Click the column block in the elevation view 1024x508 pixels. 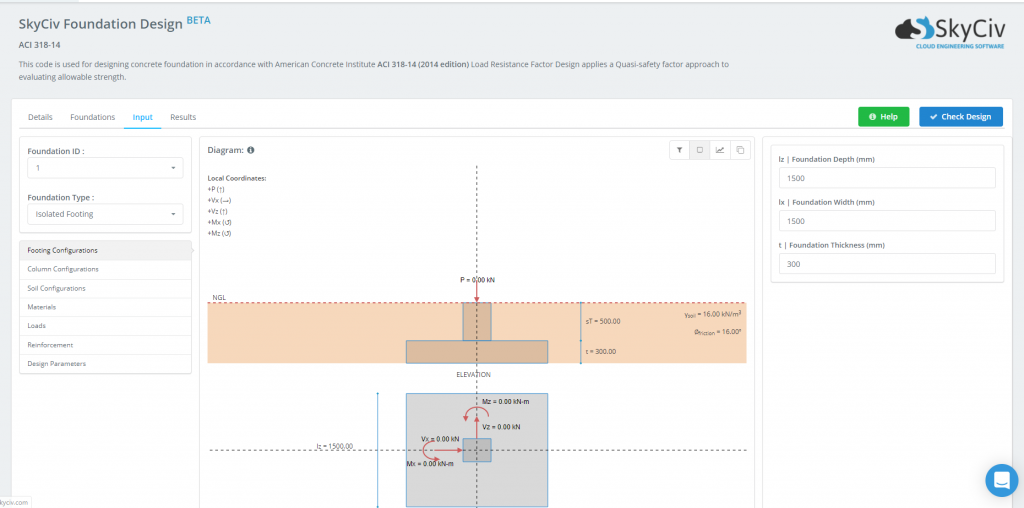pos(477,321)
